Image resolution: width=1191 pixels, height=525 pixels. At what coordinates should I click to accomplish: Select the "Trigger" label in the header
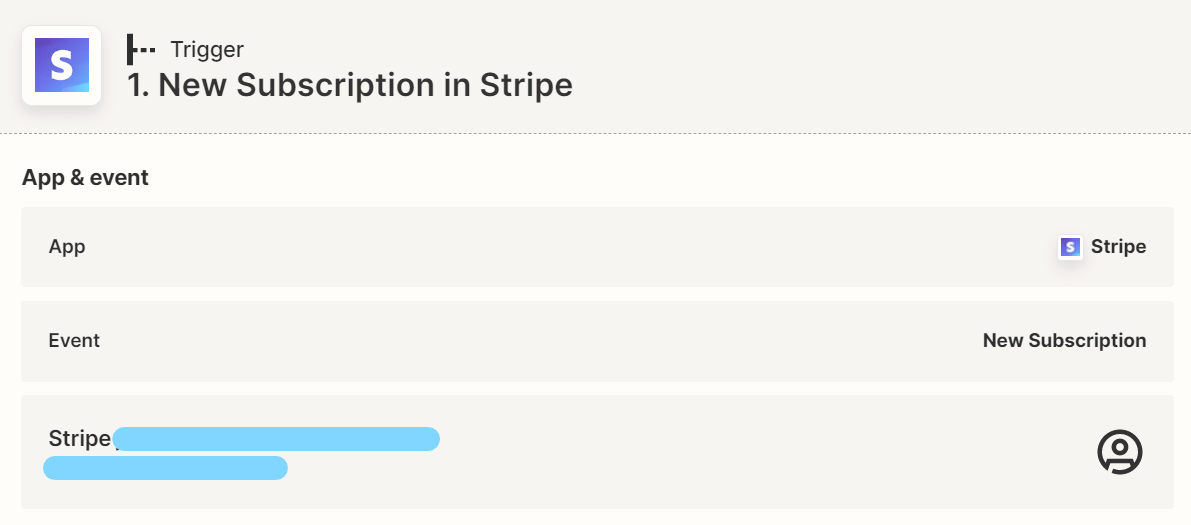pyautogui.click(x=207, y=49)
